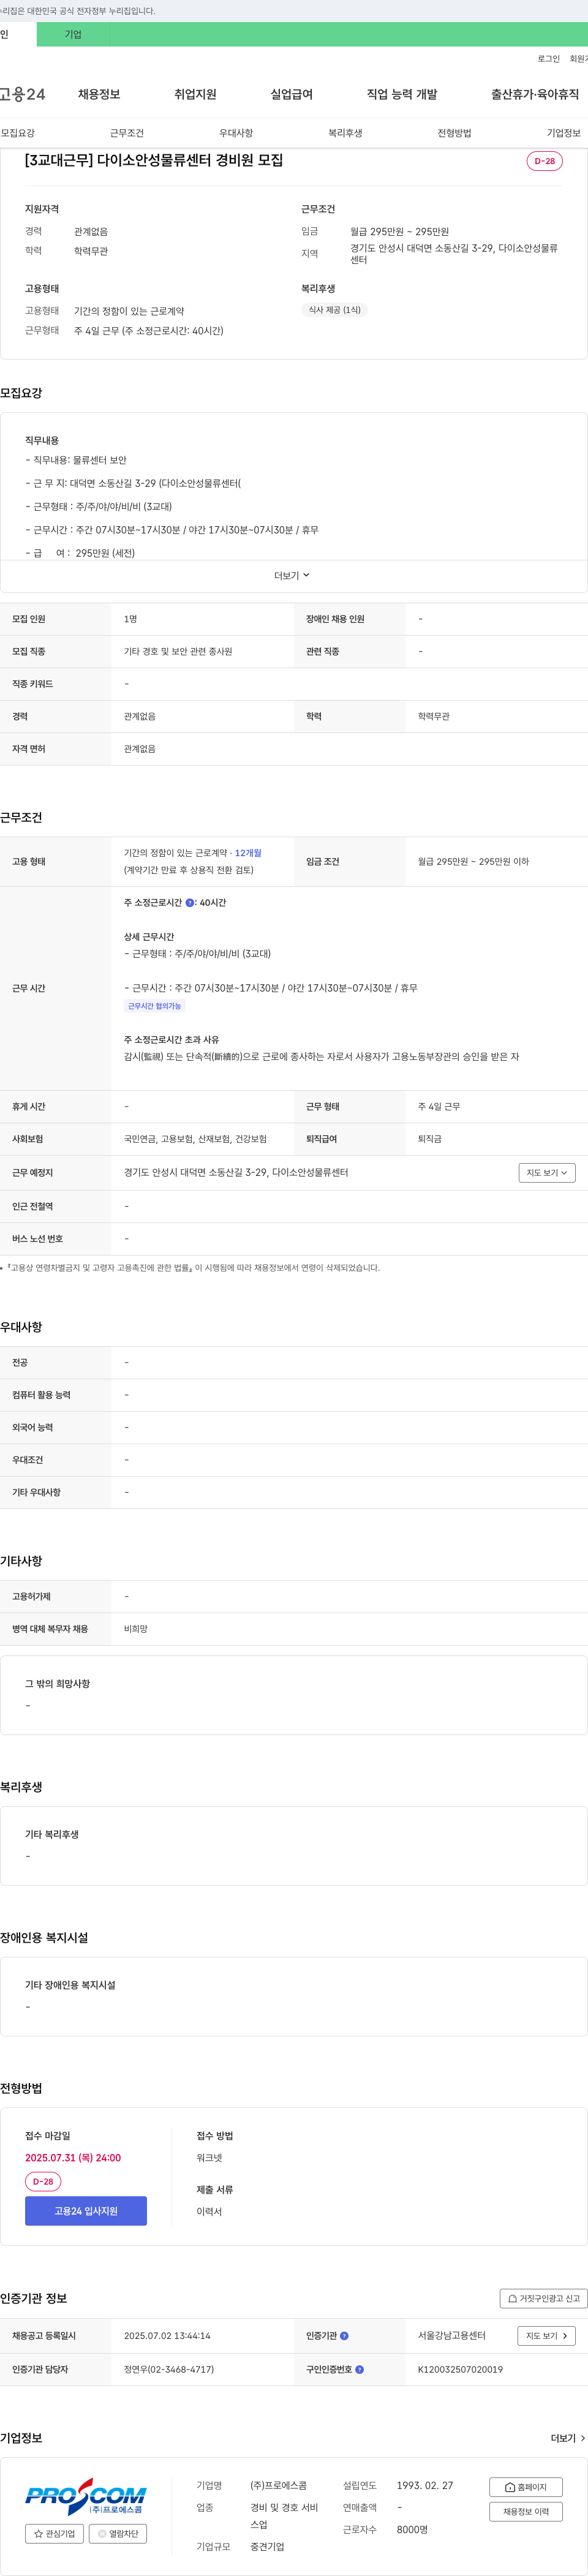Click the 인증기관 help question icon
This screenshot has width=588, height=2576.
344,2335
